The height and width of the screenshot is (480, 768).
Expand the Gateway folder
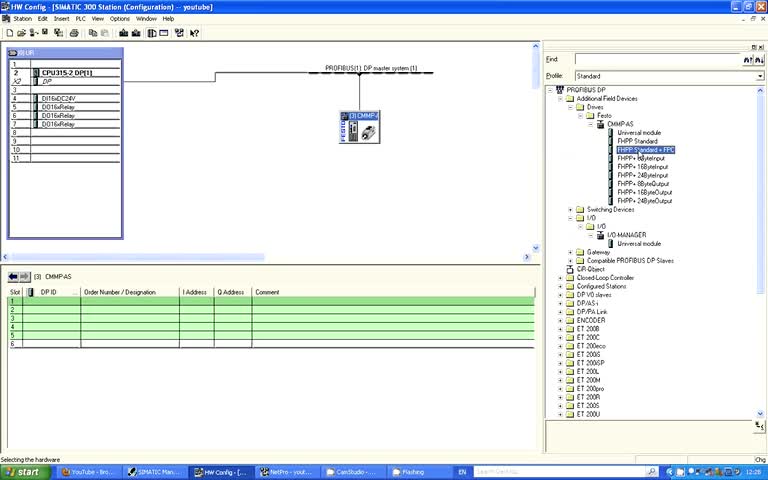click(x=570, y=252)
